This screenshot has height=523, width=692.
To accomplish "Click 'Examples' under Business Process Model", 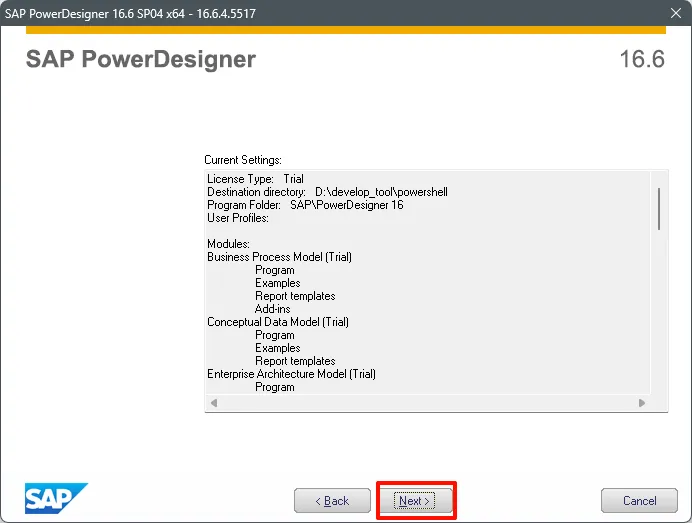I will [278, 283].
